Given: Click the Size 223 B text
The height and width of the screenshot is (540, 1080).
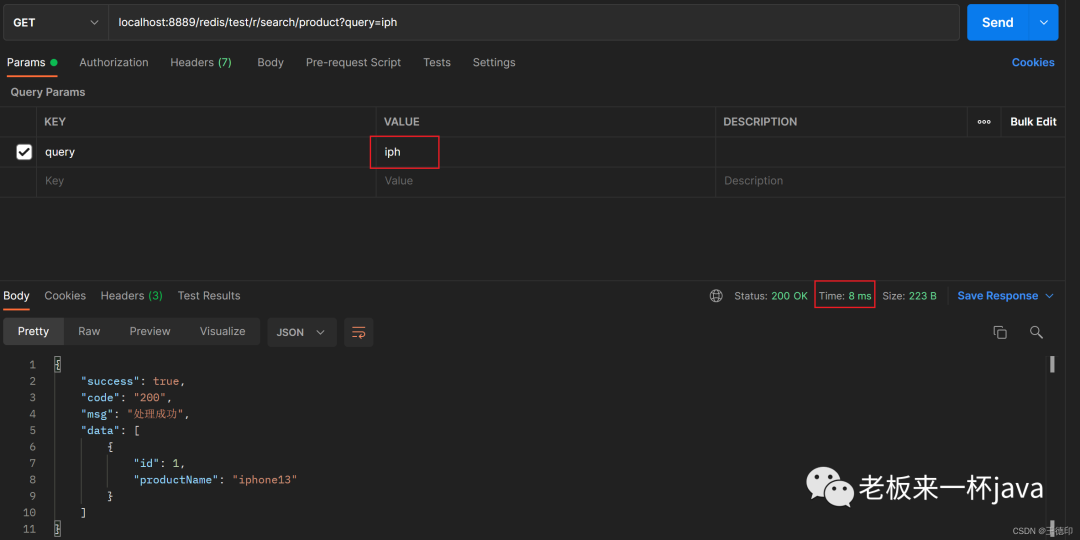Looking at the screenshot, I should tap(909, 295).
